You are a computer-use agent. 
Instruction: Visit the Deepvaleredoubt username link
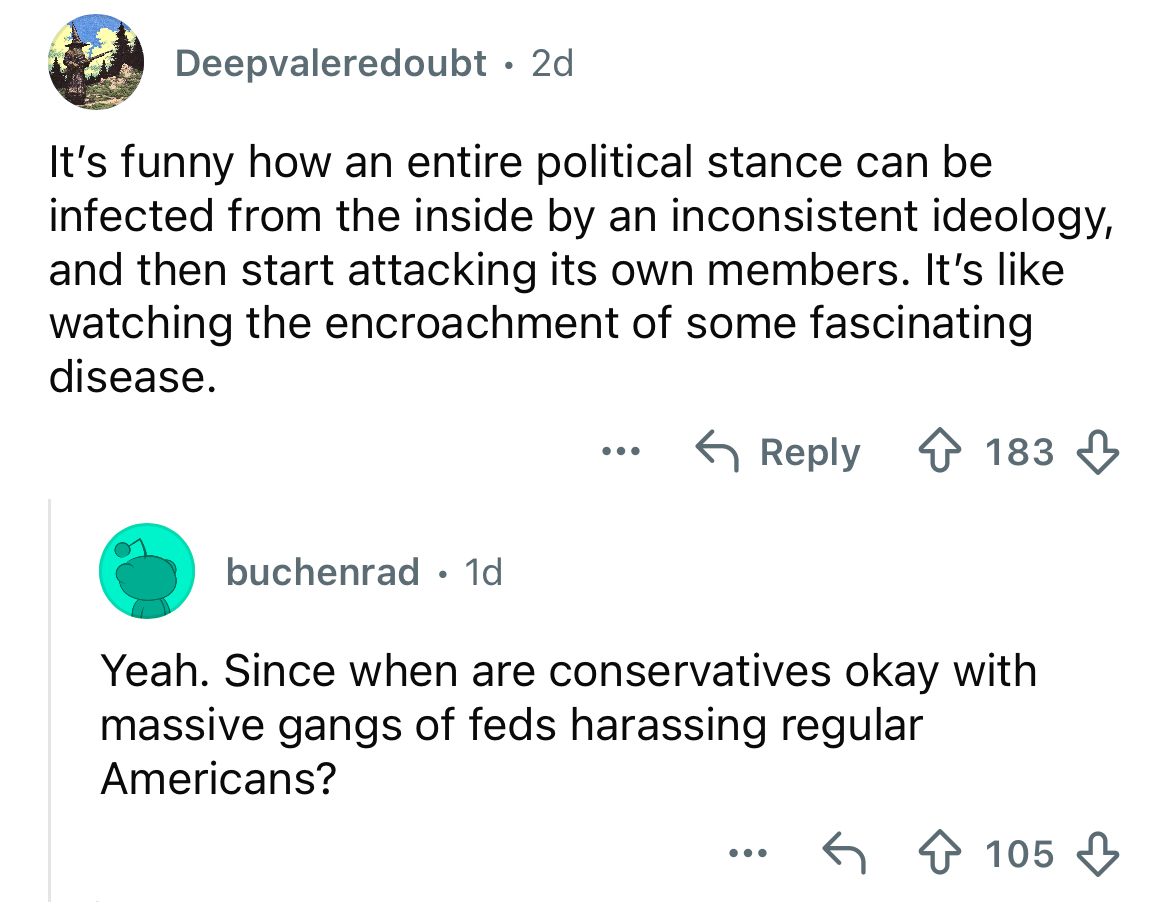(331, 64)
